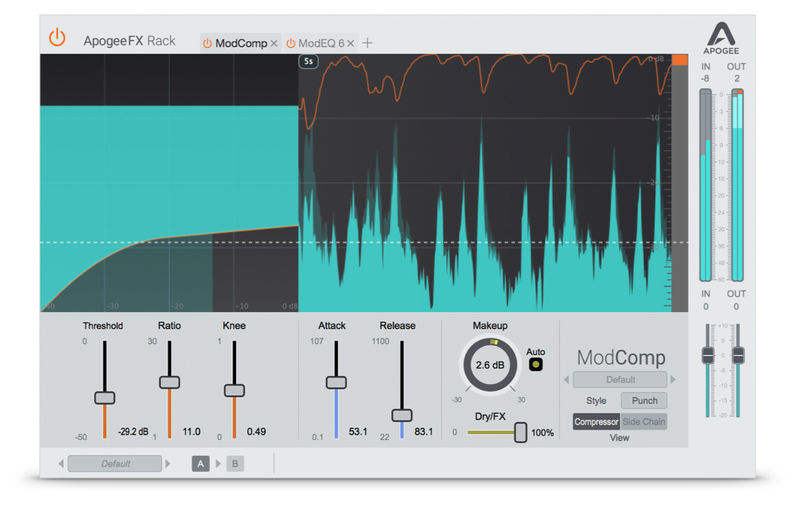800x507 pixels.
Task: Click the Makeup gain knob
Action: click(490, 365)
